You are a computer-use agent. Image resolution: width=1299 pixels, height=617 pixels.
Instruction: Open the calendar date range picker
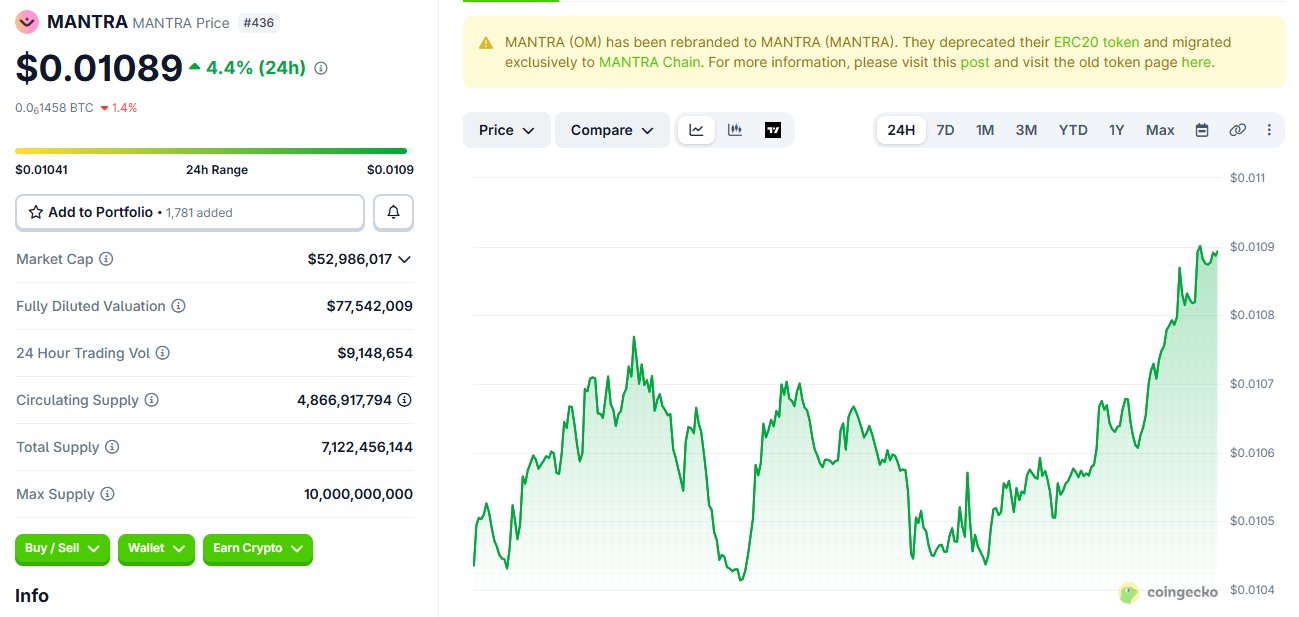(1202, 130)
